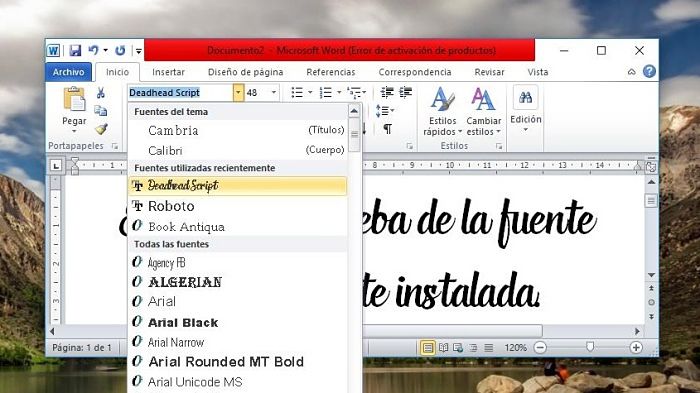Cut selection with scissors icon
Image resolution: width=700 pixels, height=393 pixels.
100,92
